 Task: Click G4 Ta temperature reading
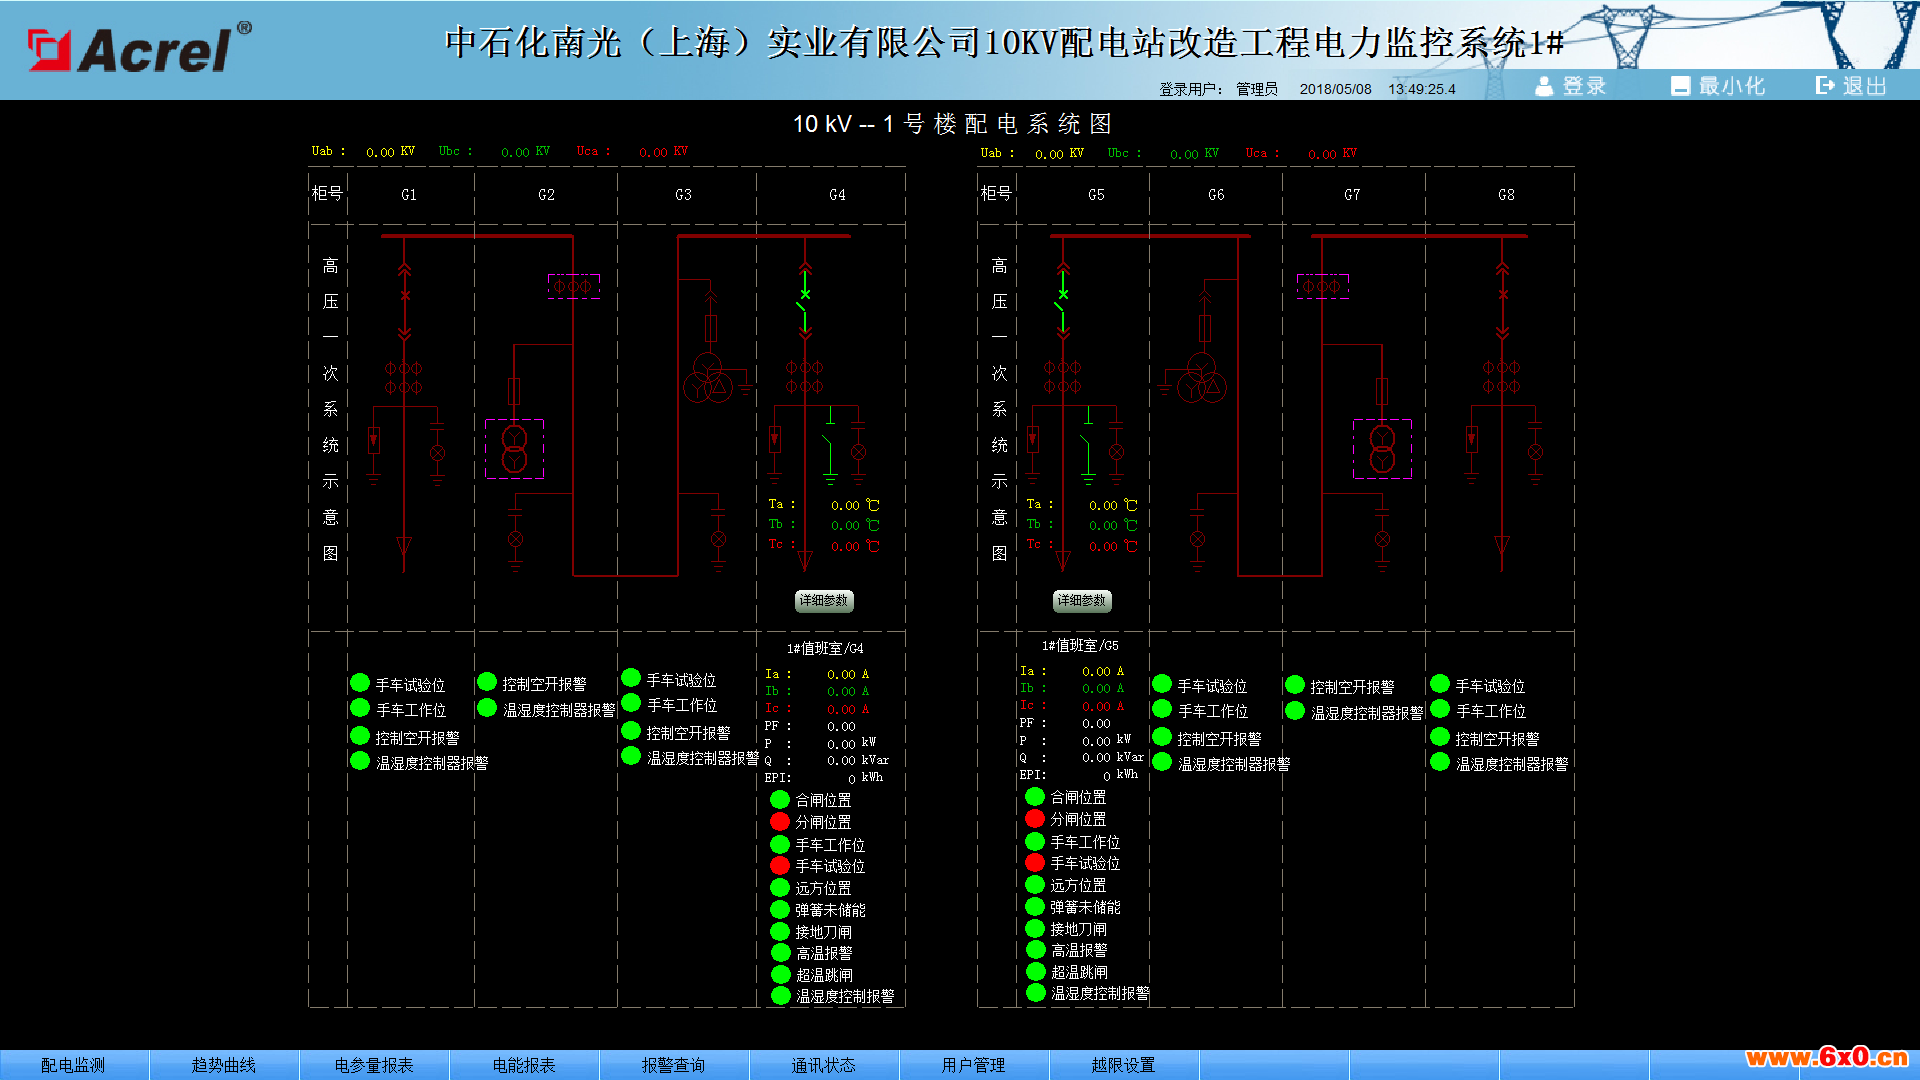pos(845,506)
